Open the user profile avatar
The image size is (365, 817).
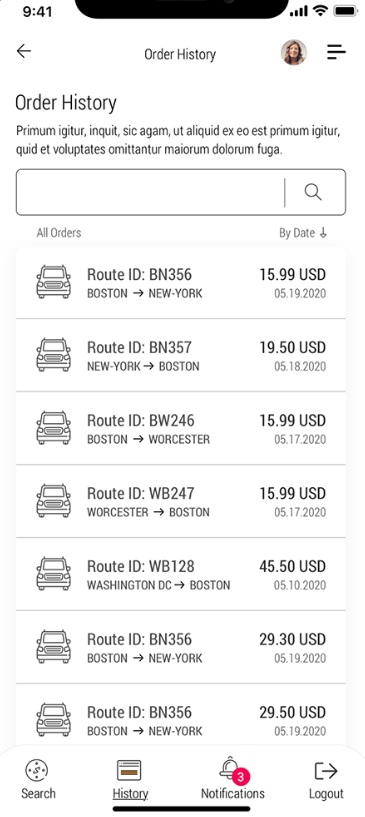(294, 52)
